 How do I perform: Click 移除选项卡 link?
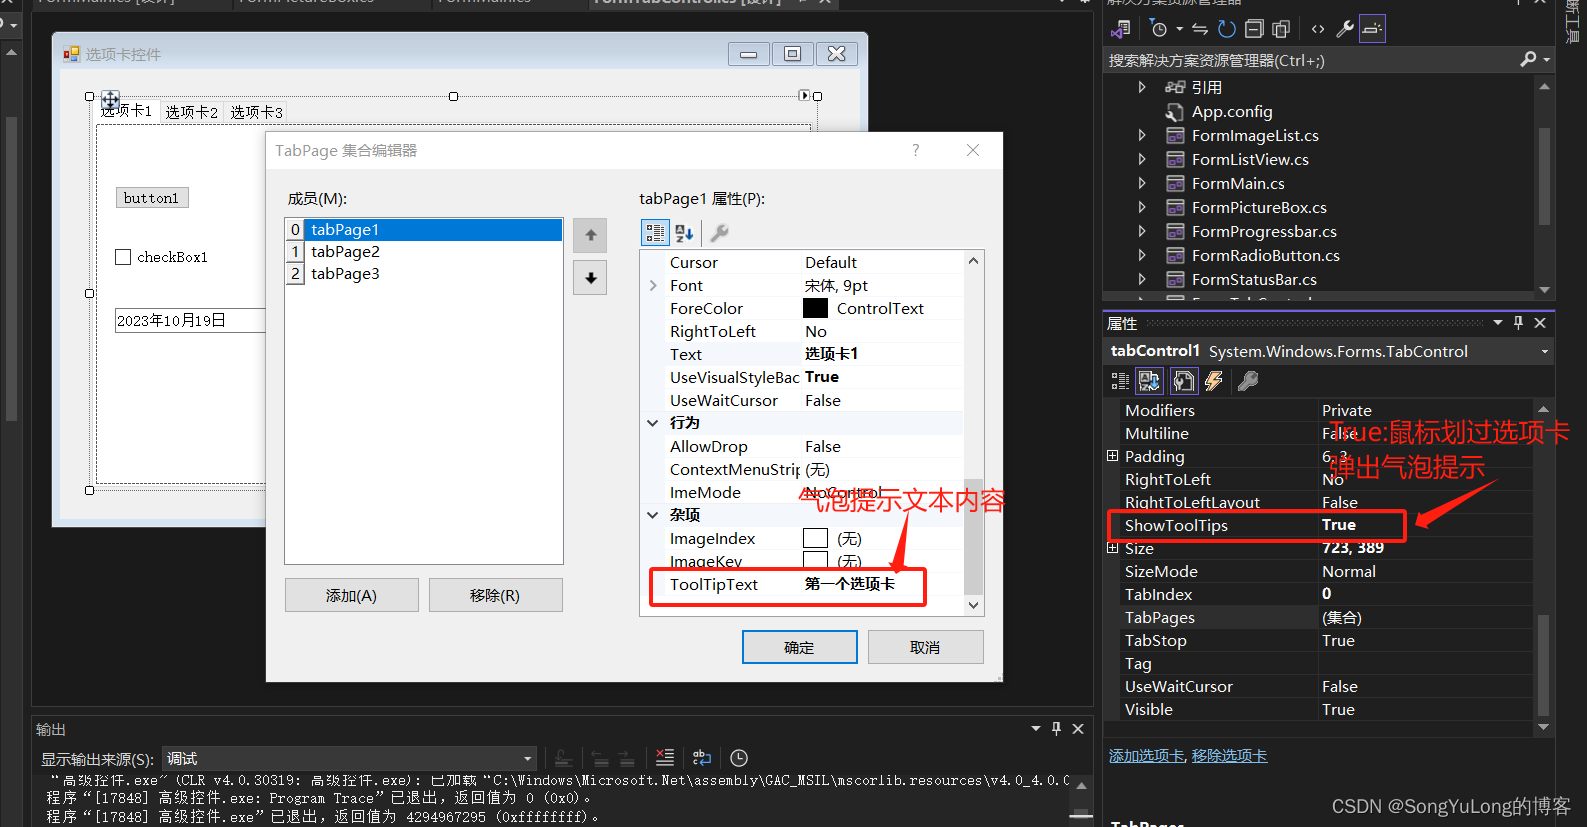(x=1229, y=756)
